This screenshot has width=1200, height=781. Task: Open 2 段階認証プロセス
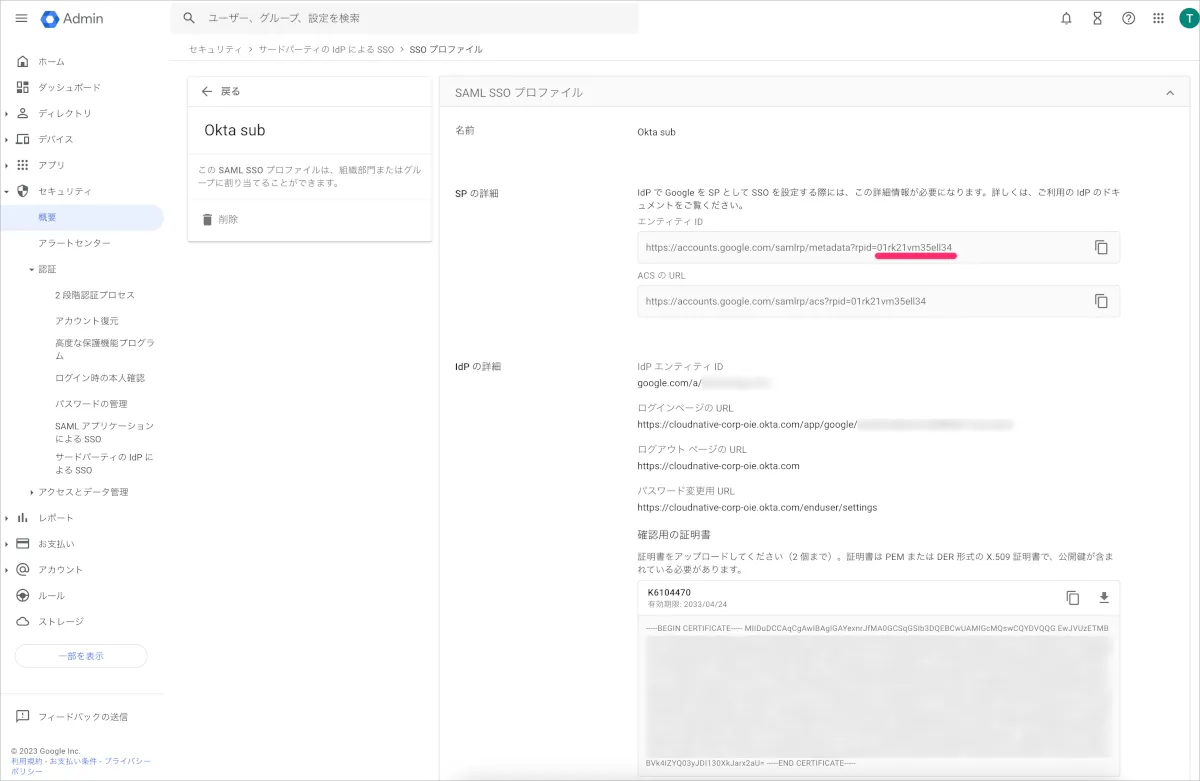(x=95, y=295)
